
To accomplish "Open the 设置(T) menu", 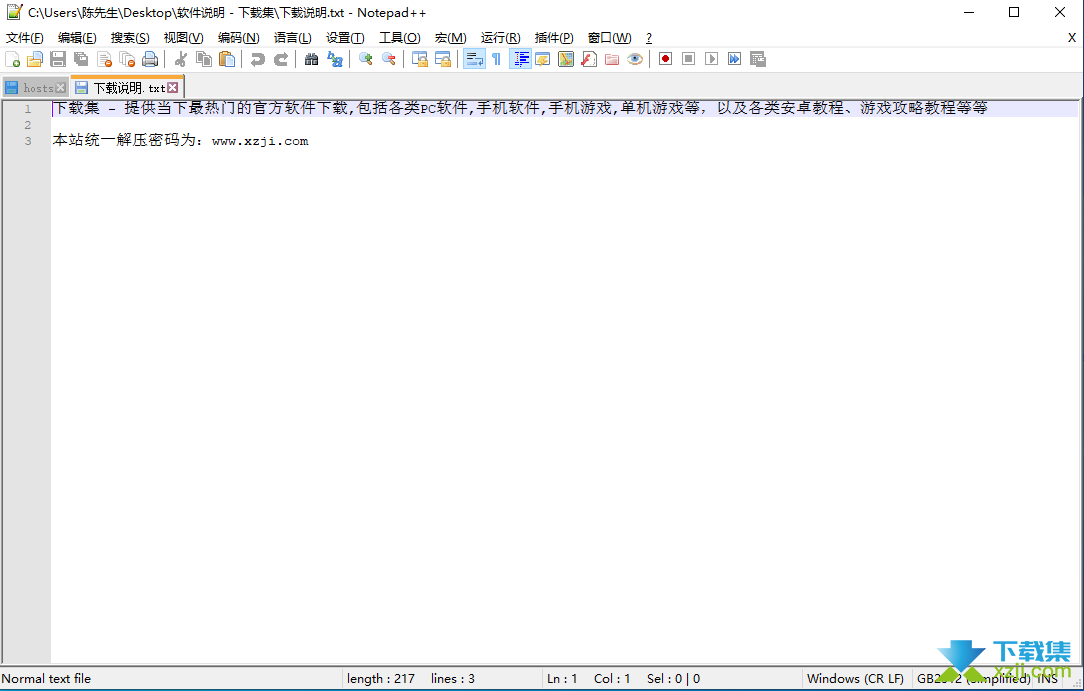I will click(345, 38).
